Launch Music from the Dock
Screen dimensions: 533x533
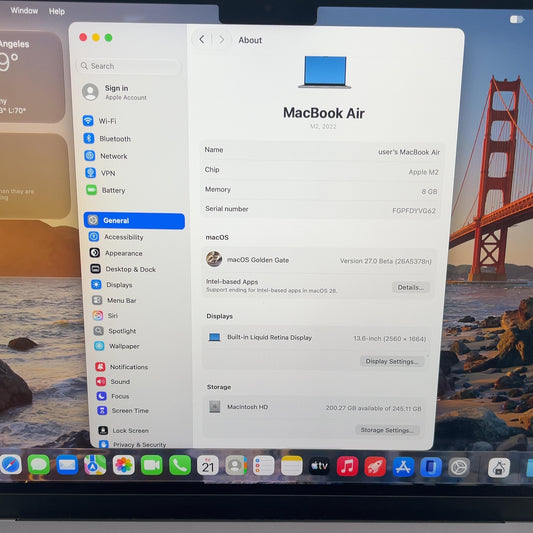347,466
